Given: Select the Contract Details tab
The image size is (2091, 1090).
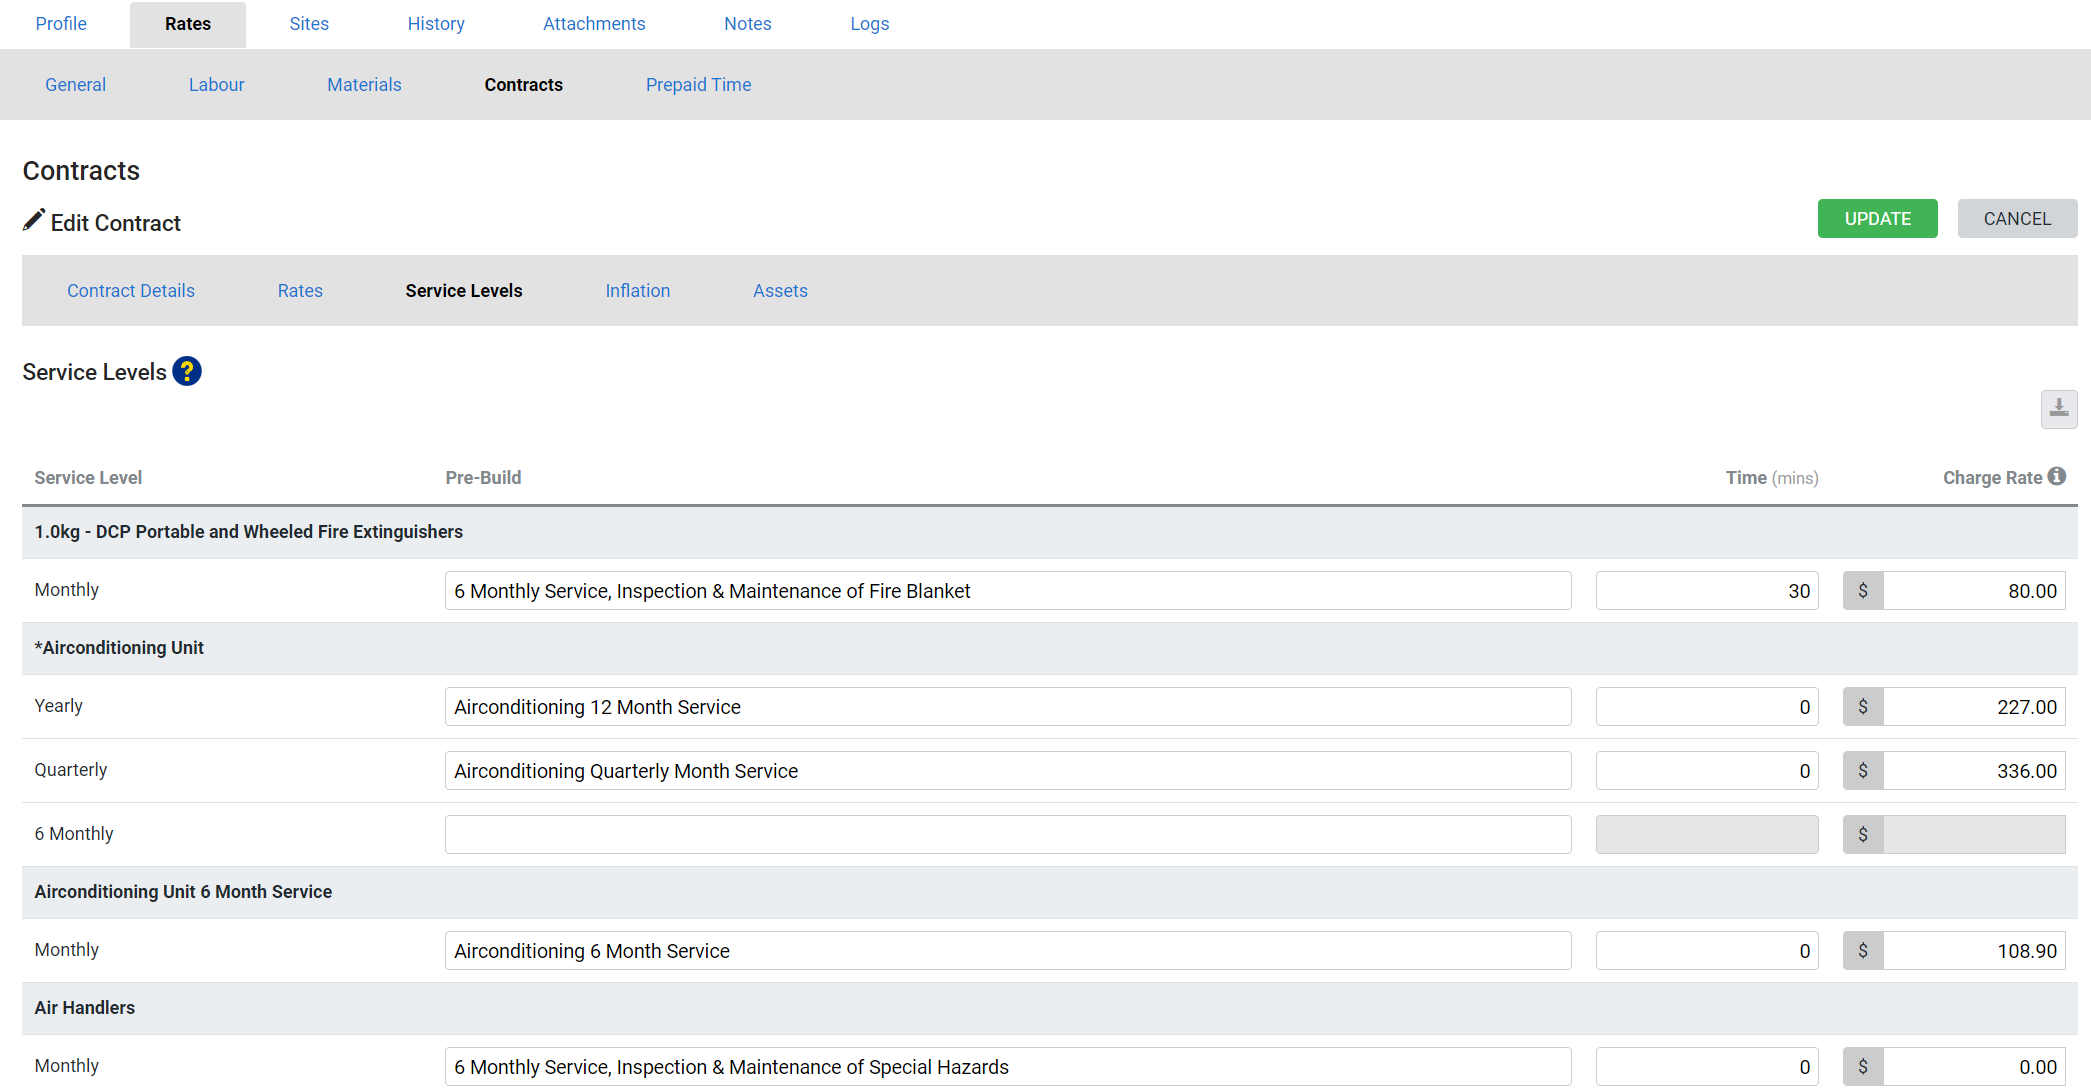Looking at the screenshot, I should point(131,291).
